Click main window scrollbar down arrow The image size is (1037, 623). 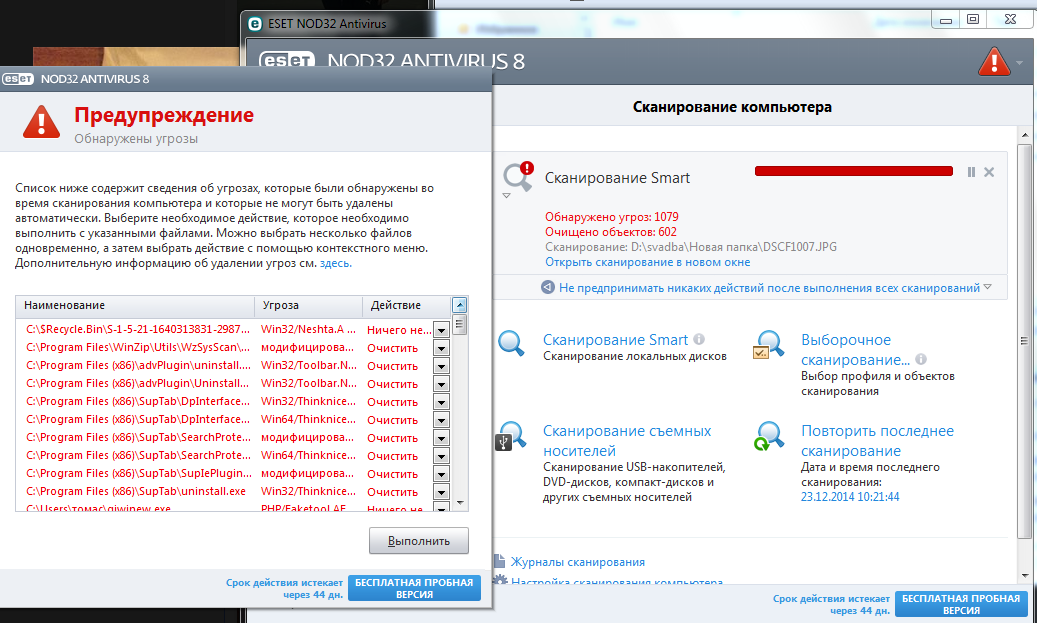(1024, 575)
